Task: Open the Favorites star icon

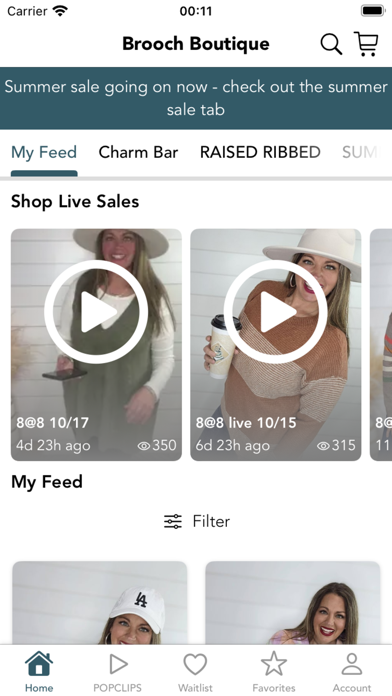Action: (x=274, y=664)
